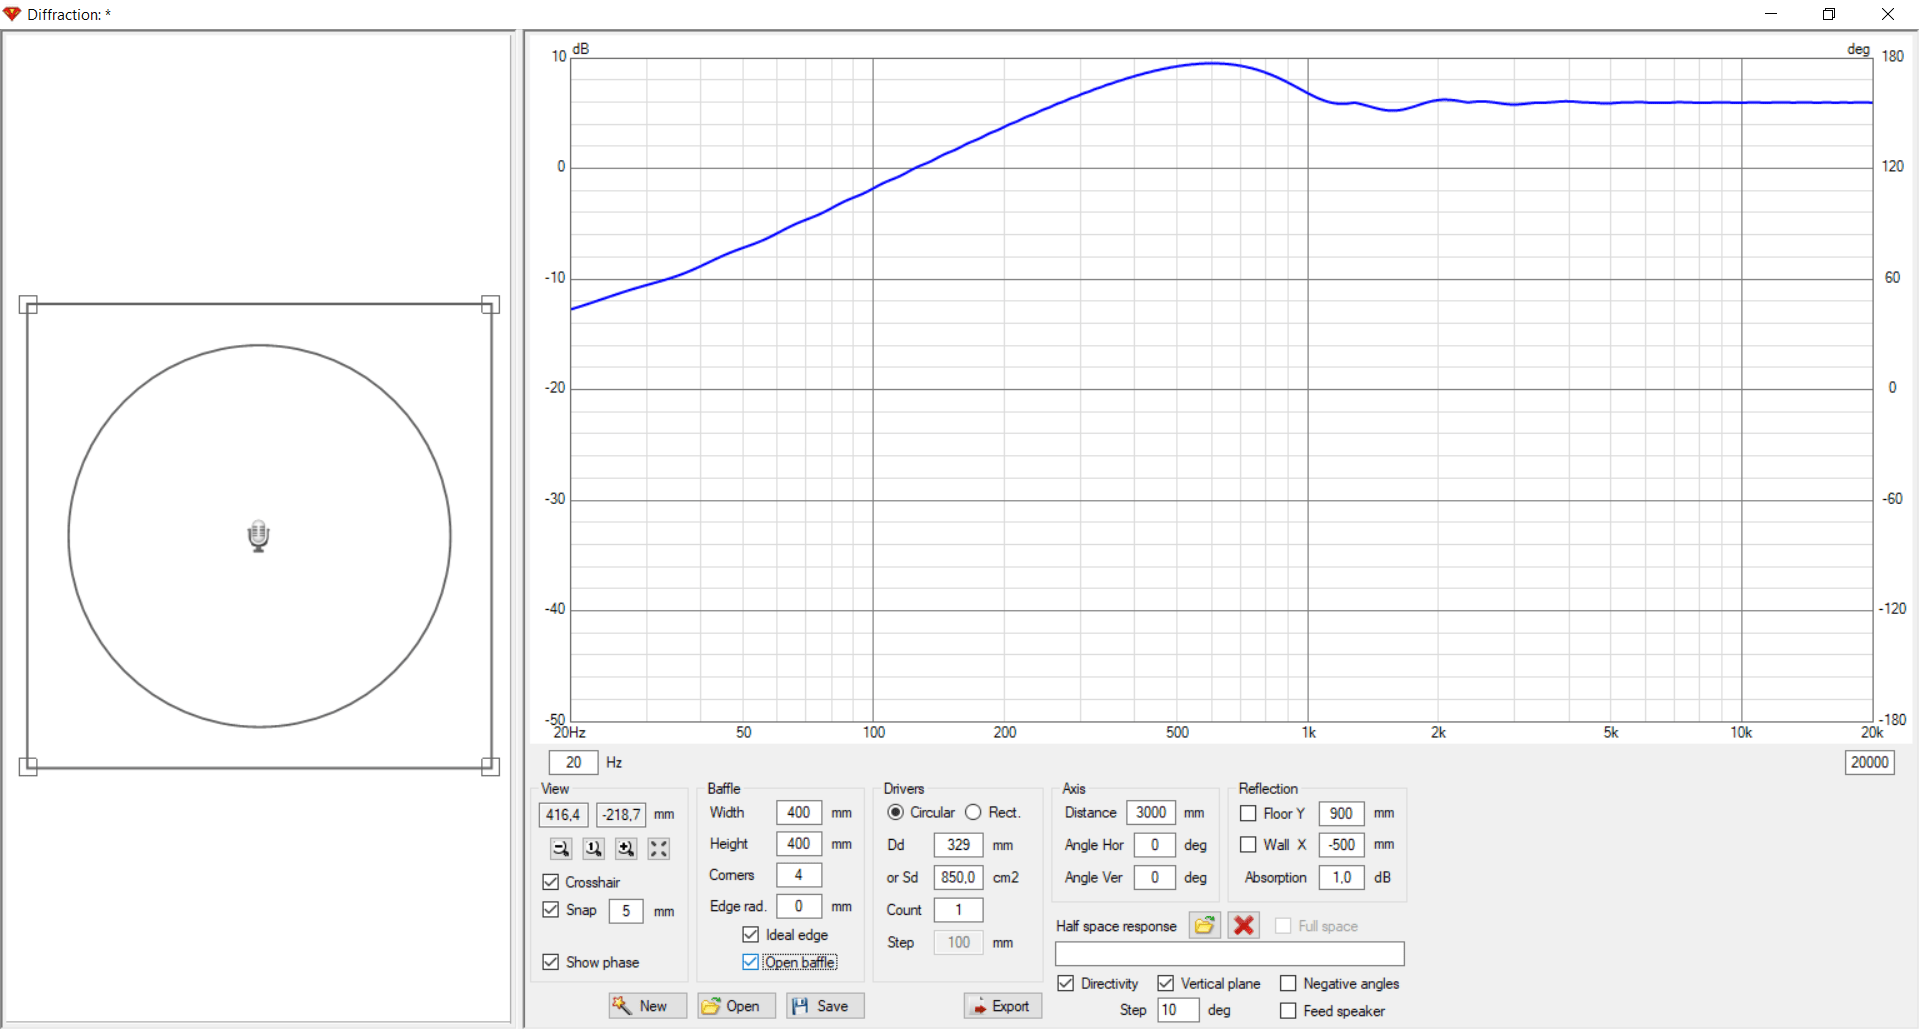
Task: Click the New button
Action: (648, 1006)
